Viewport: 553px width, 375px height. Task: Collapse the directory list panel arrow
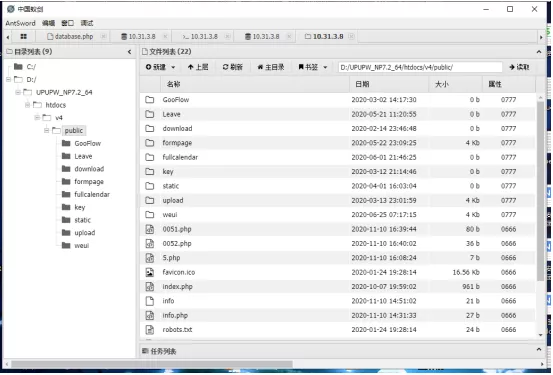point(130,52)
